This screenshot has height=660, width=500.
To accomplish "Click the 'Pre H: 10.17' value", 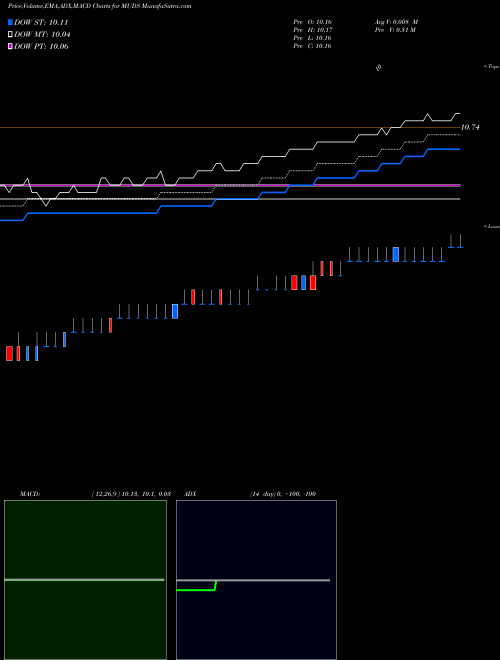I will coord(312,30).
